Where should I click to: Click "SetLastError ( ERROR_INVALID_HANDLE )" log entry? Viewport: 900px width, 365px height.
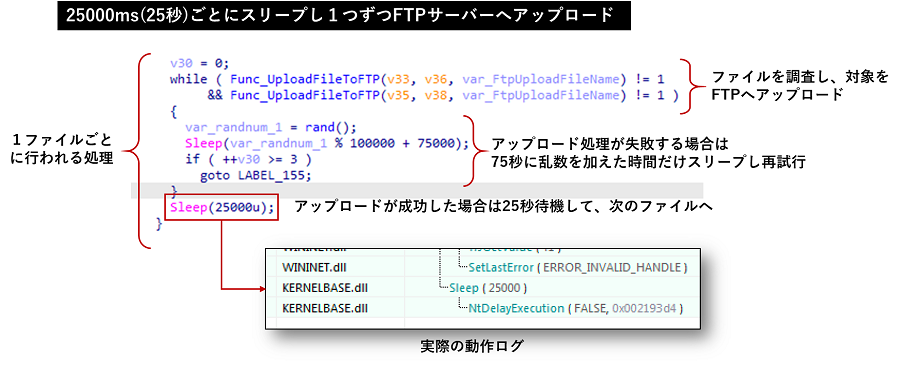tap(577, 267)
